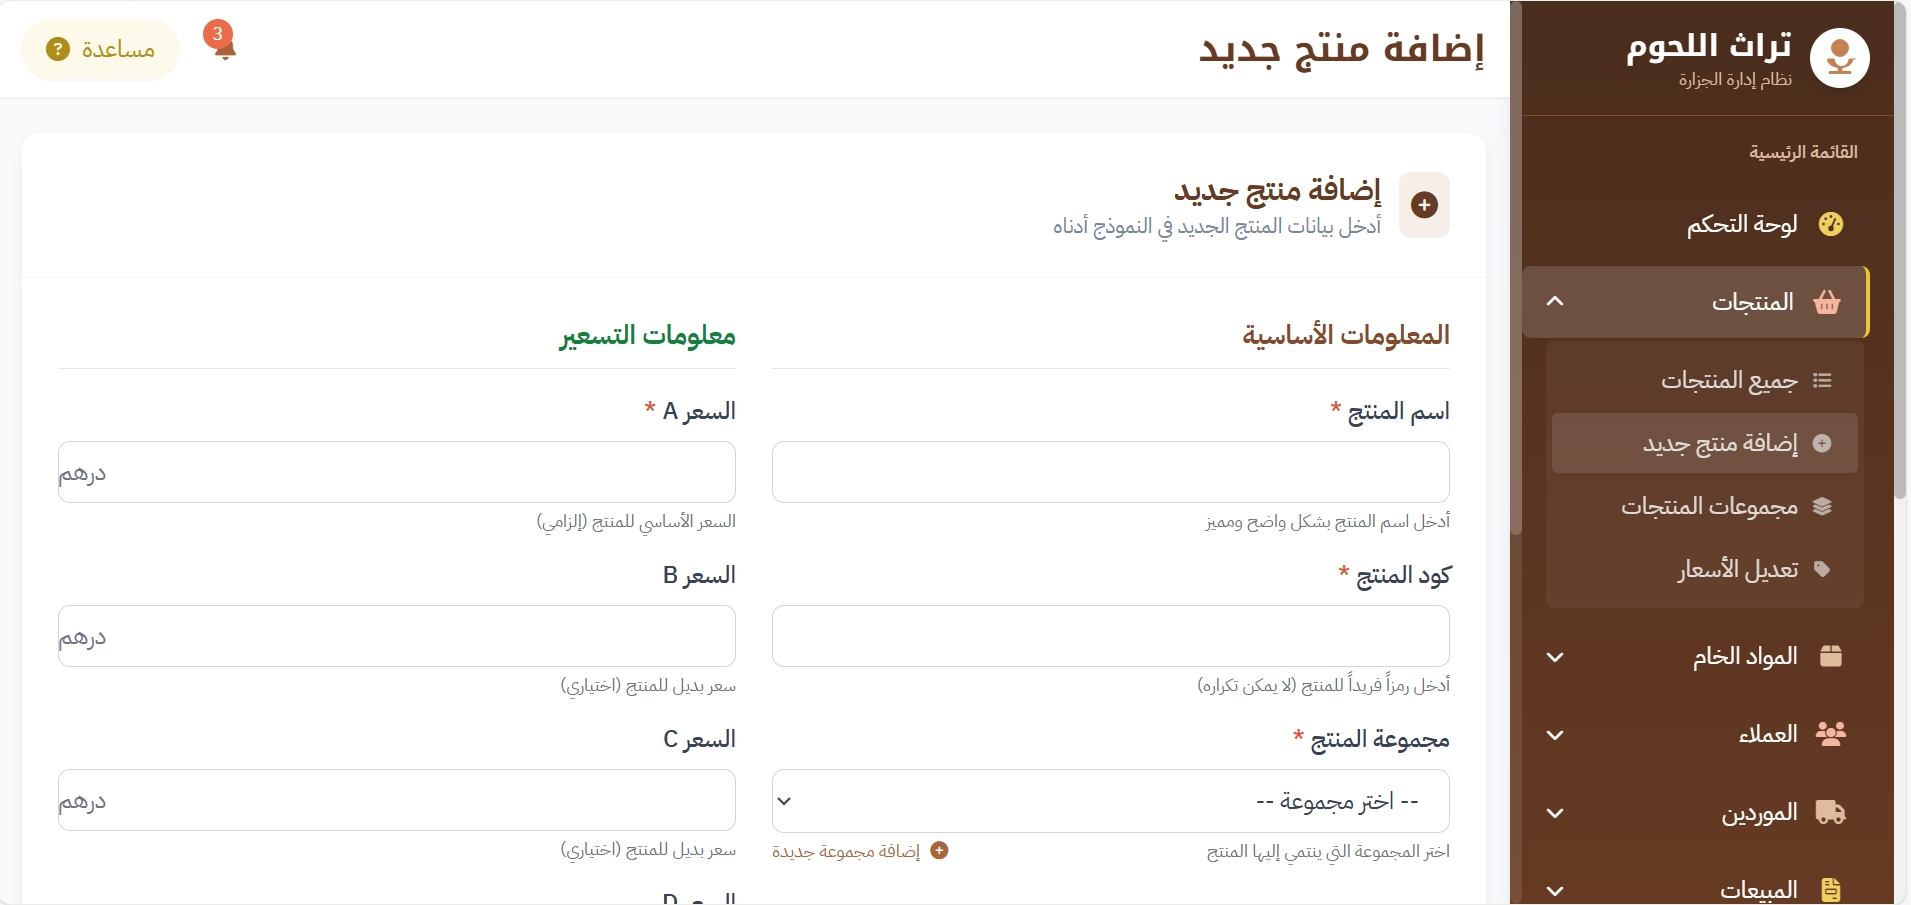Click the السعر A price field

396,472
